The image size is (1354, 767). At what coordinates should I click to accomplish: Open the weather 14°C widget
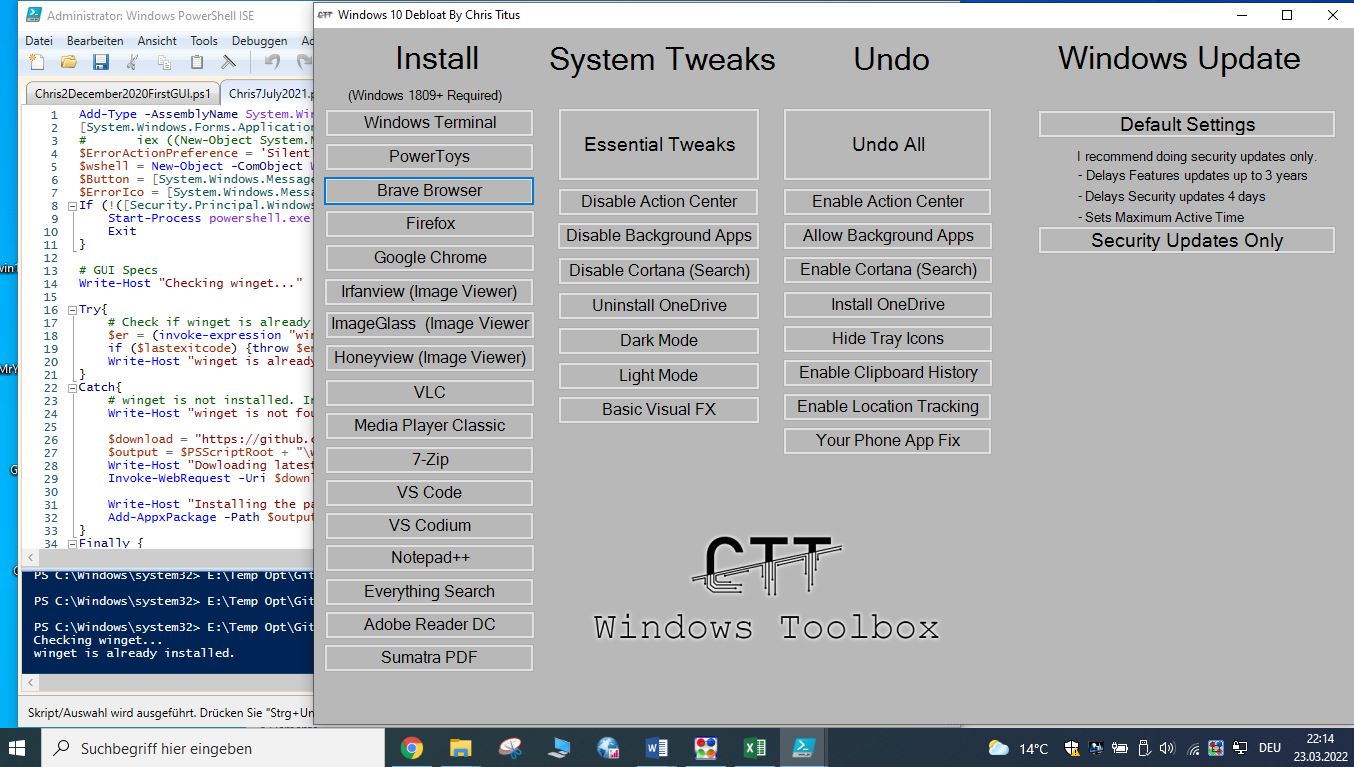(x=1018, y=747)
